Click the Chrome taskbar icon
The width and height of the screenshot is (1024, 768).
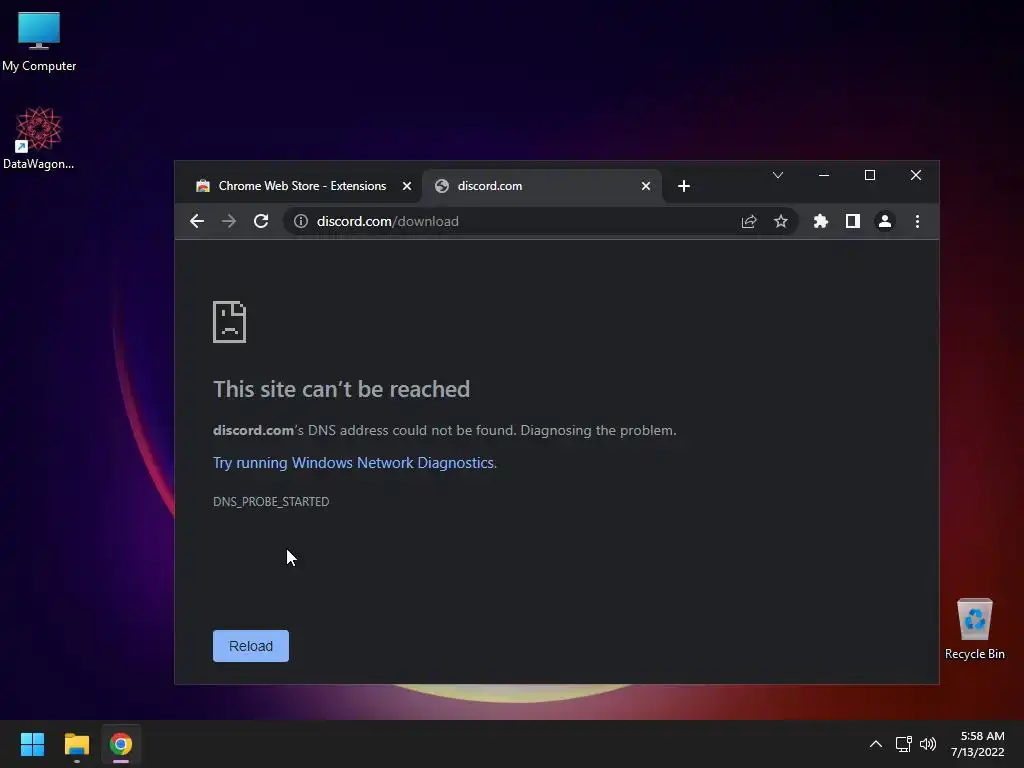pos(121,744)
